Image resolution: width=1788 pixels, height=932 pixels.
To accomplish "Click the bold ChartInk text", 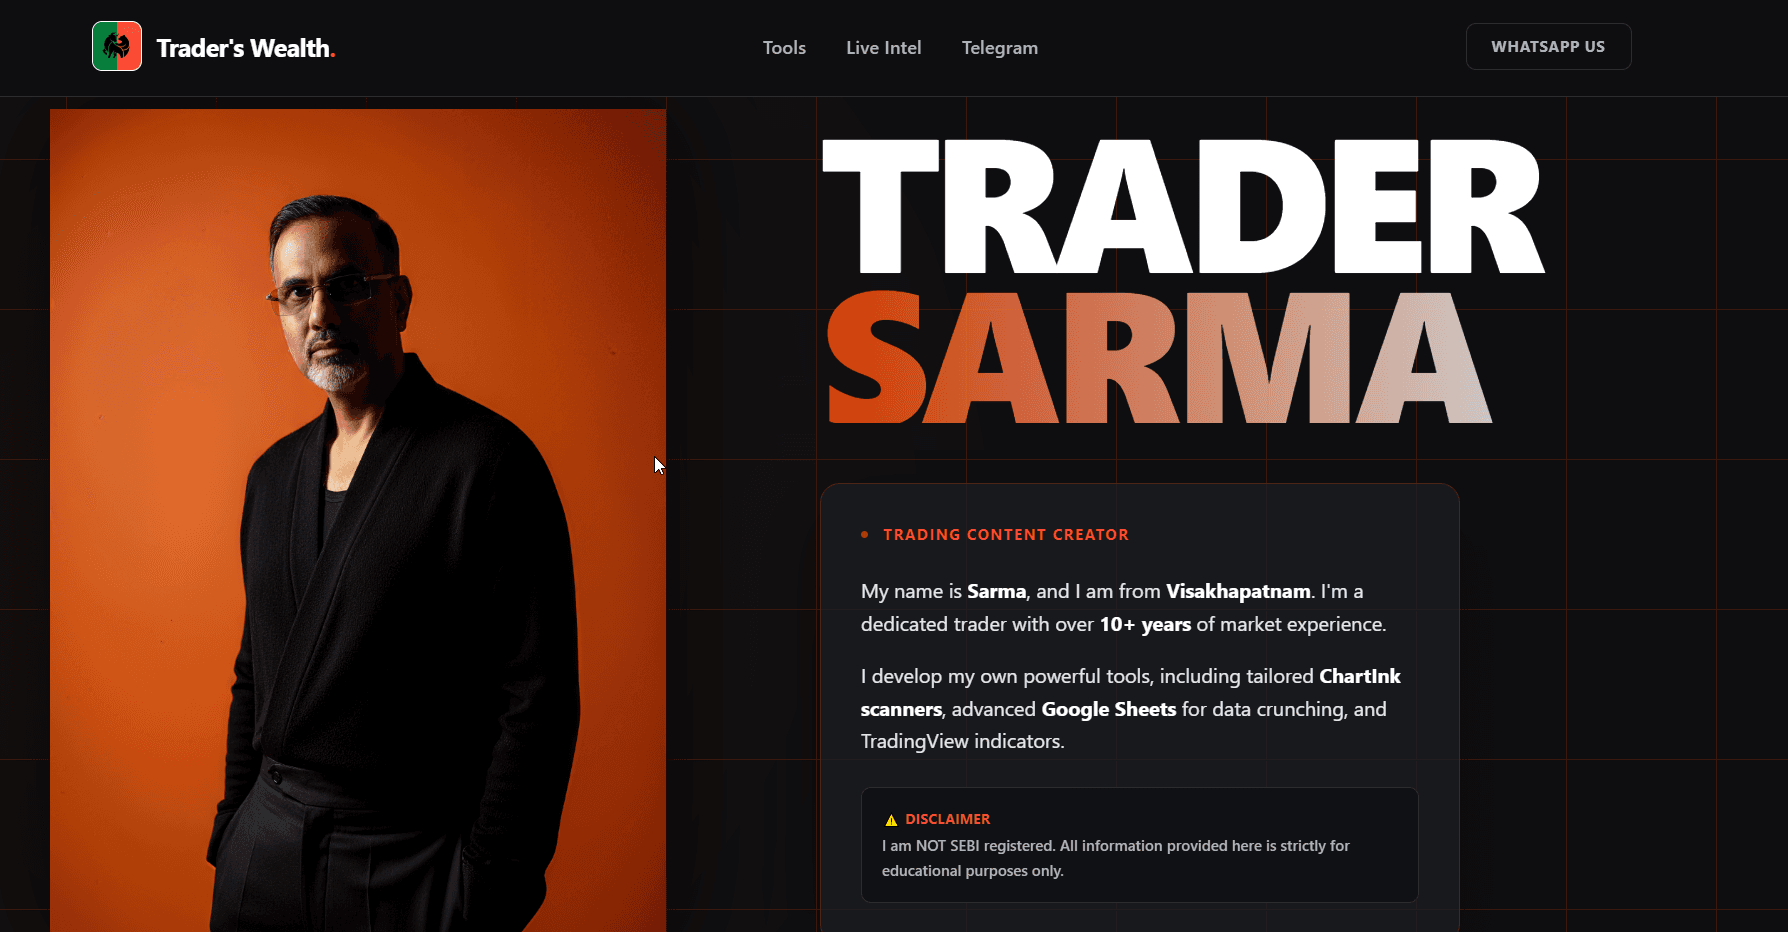I will (x=1360, y=676).
